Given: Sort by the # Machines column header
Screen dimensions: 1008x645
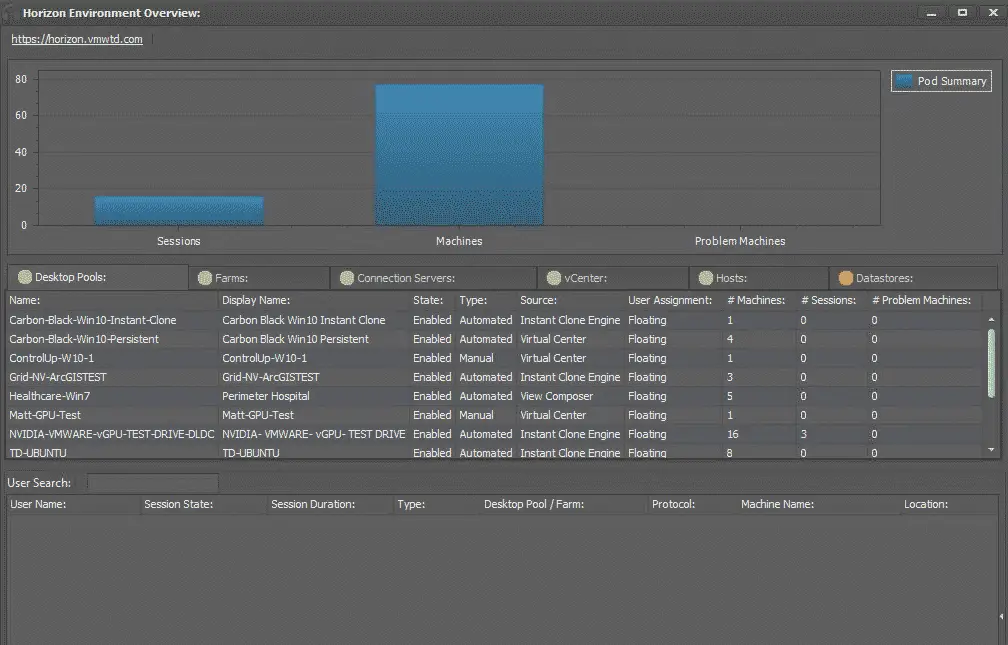Looking at the screenshot, I should tap(756, 300).
